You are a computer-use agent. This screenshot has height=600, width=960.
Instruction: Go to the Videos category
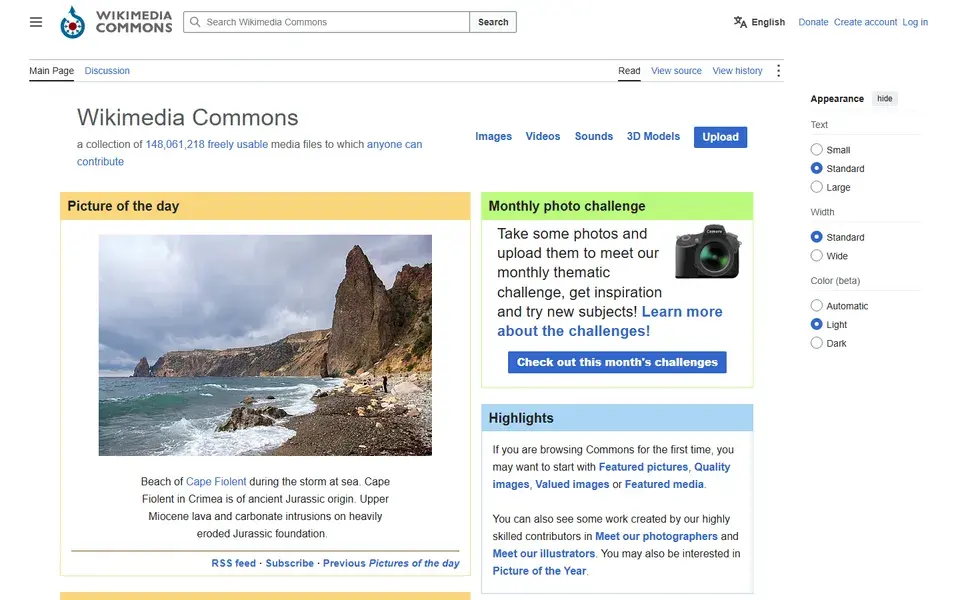542,137
